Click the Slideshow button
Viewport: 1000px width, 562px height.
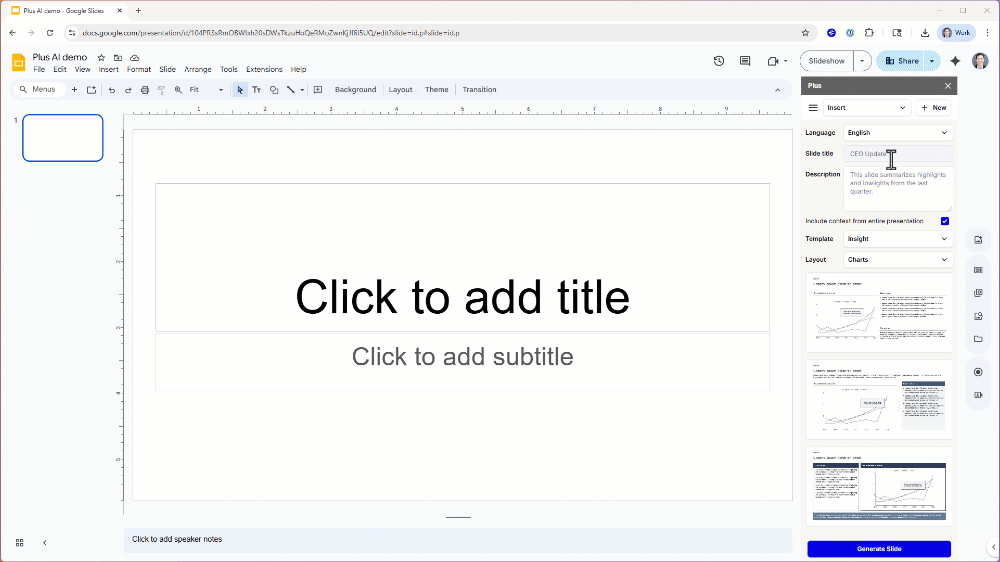point(827,61)
